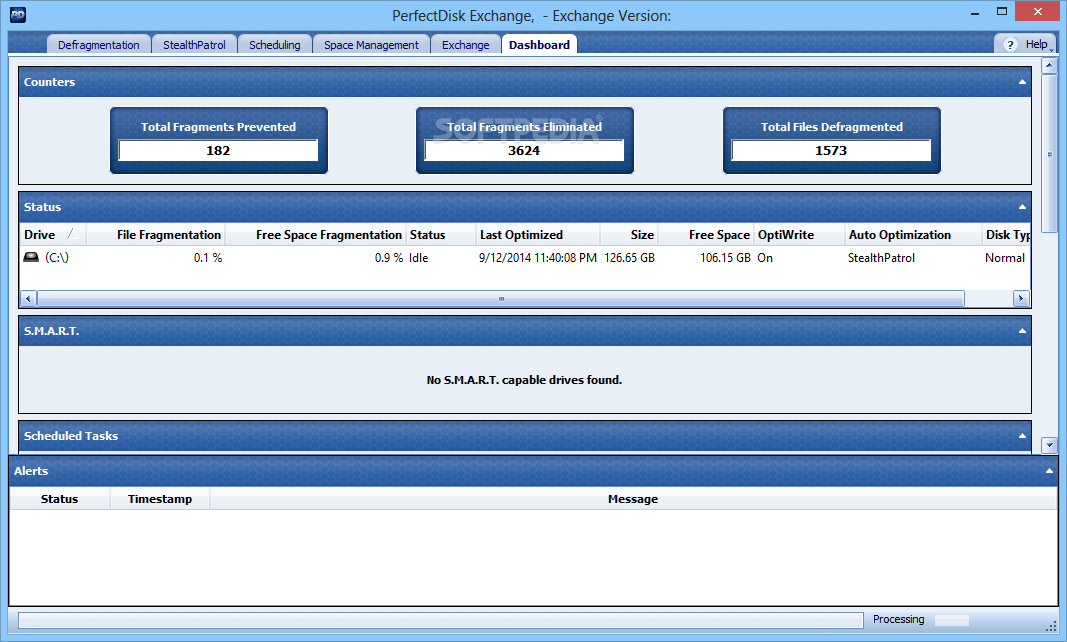Collapse the S.M.A.R.T. section
Screen dimensions: 1067x642
click(1021, 331)
